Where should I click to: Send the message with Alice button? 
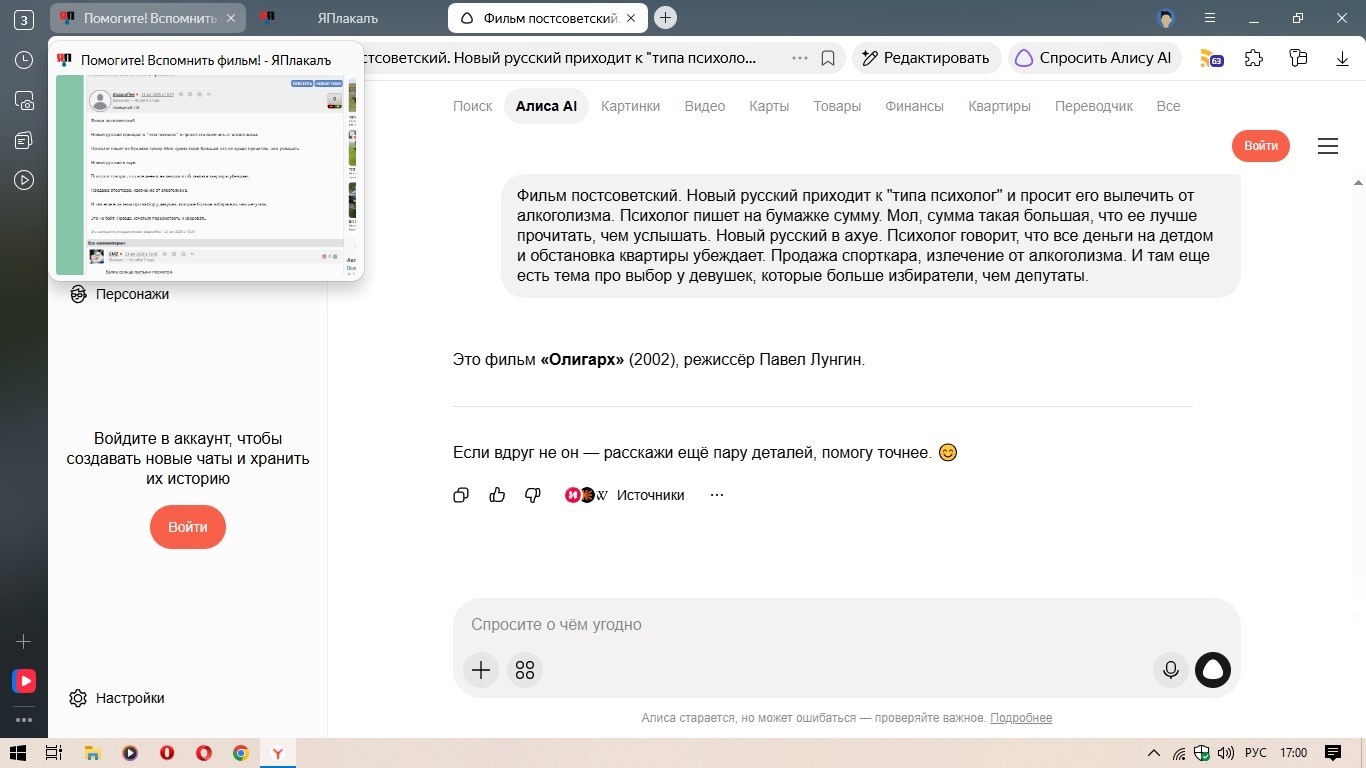1213,670
